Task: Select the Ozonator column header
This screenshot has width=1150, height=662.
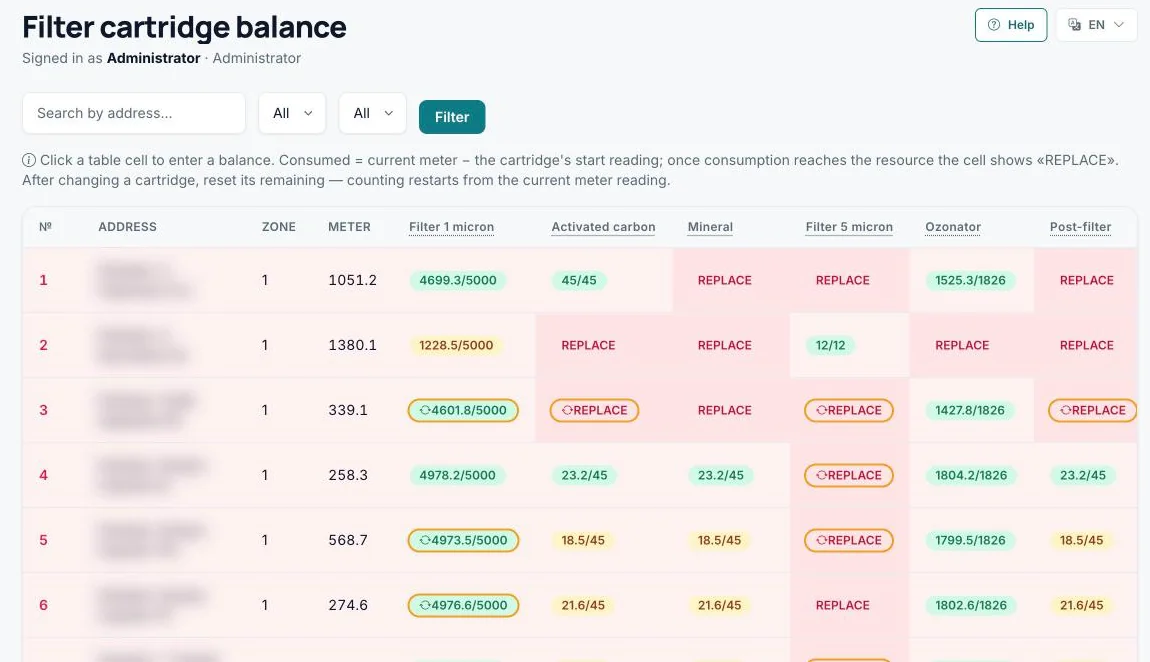Action: [x=953, y=227]
